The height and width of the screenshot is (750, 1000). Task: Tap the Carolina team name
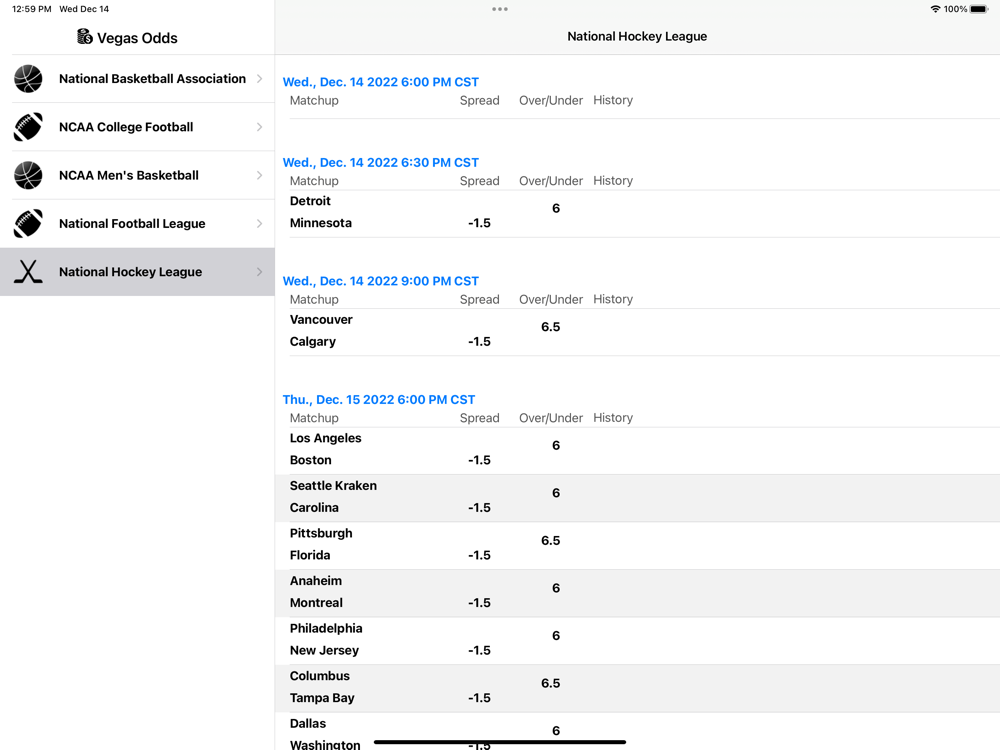tap(314, 508)
